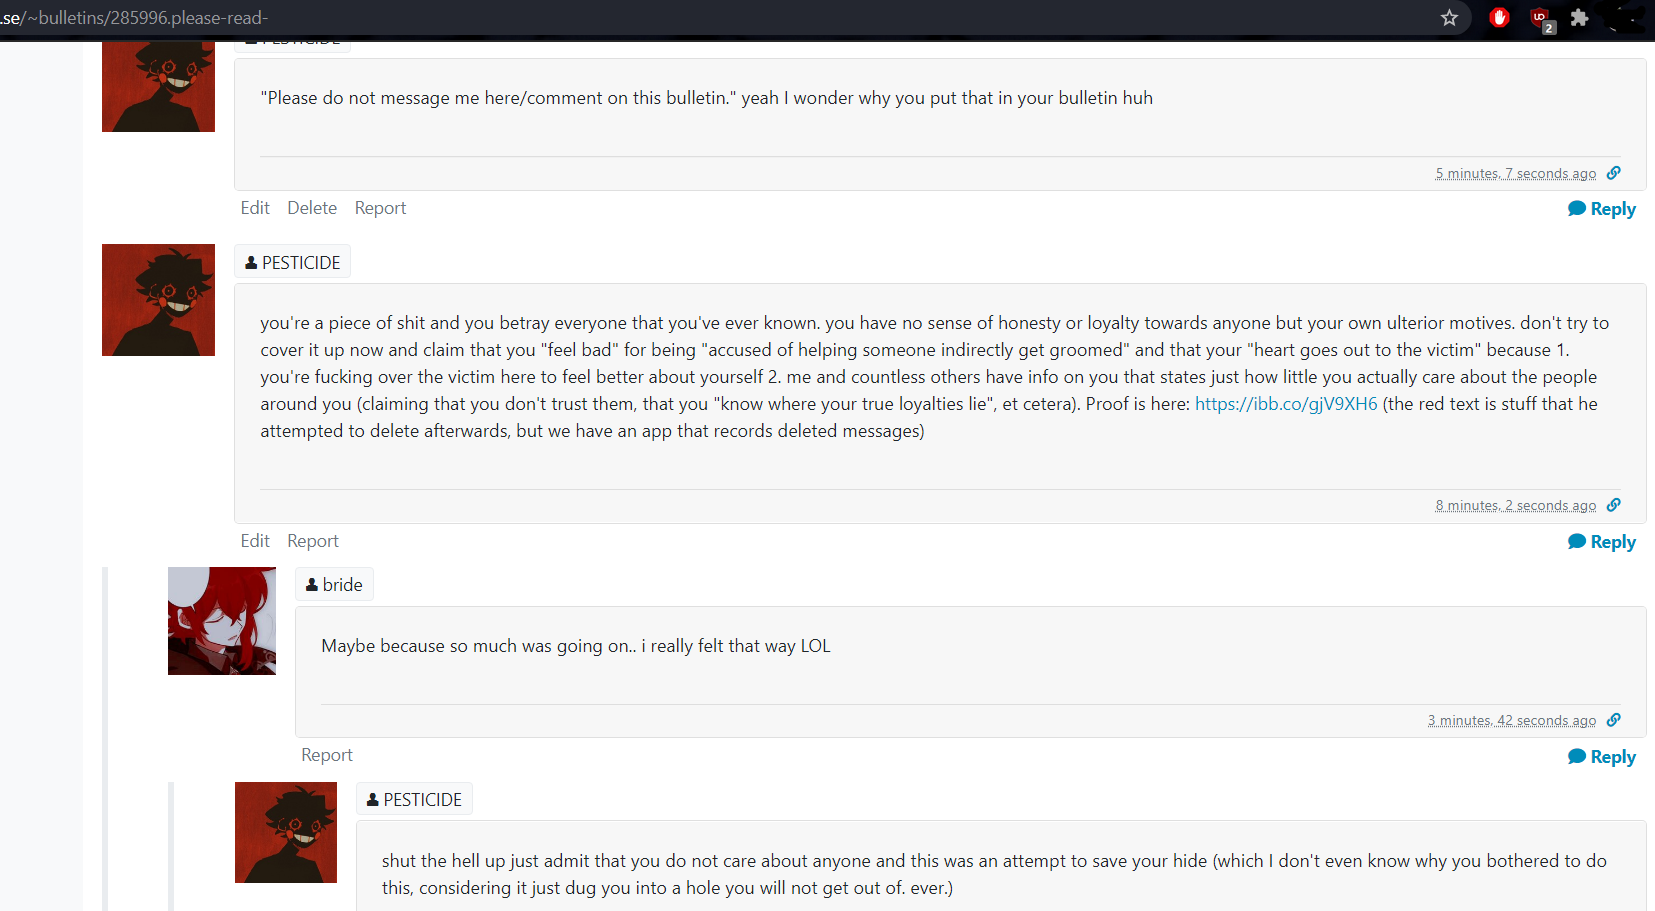
Task: Click the '3 minutes, 42 seconds ago' timestamp
Action: 1512,721
